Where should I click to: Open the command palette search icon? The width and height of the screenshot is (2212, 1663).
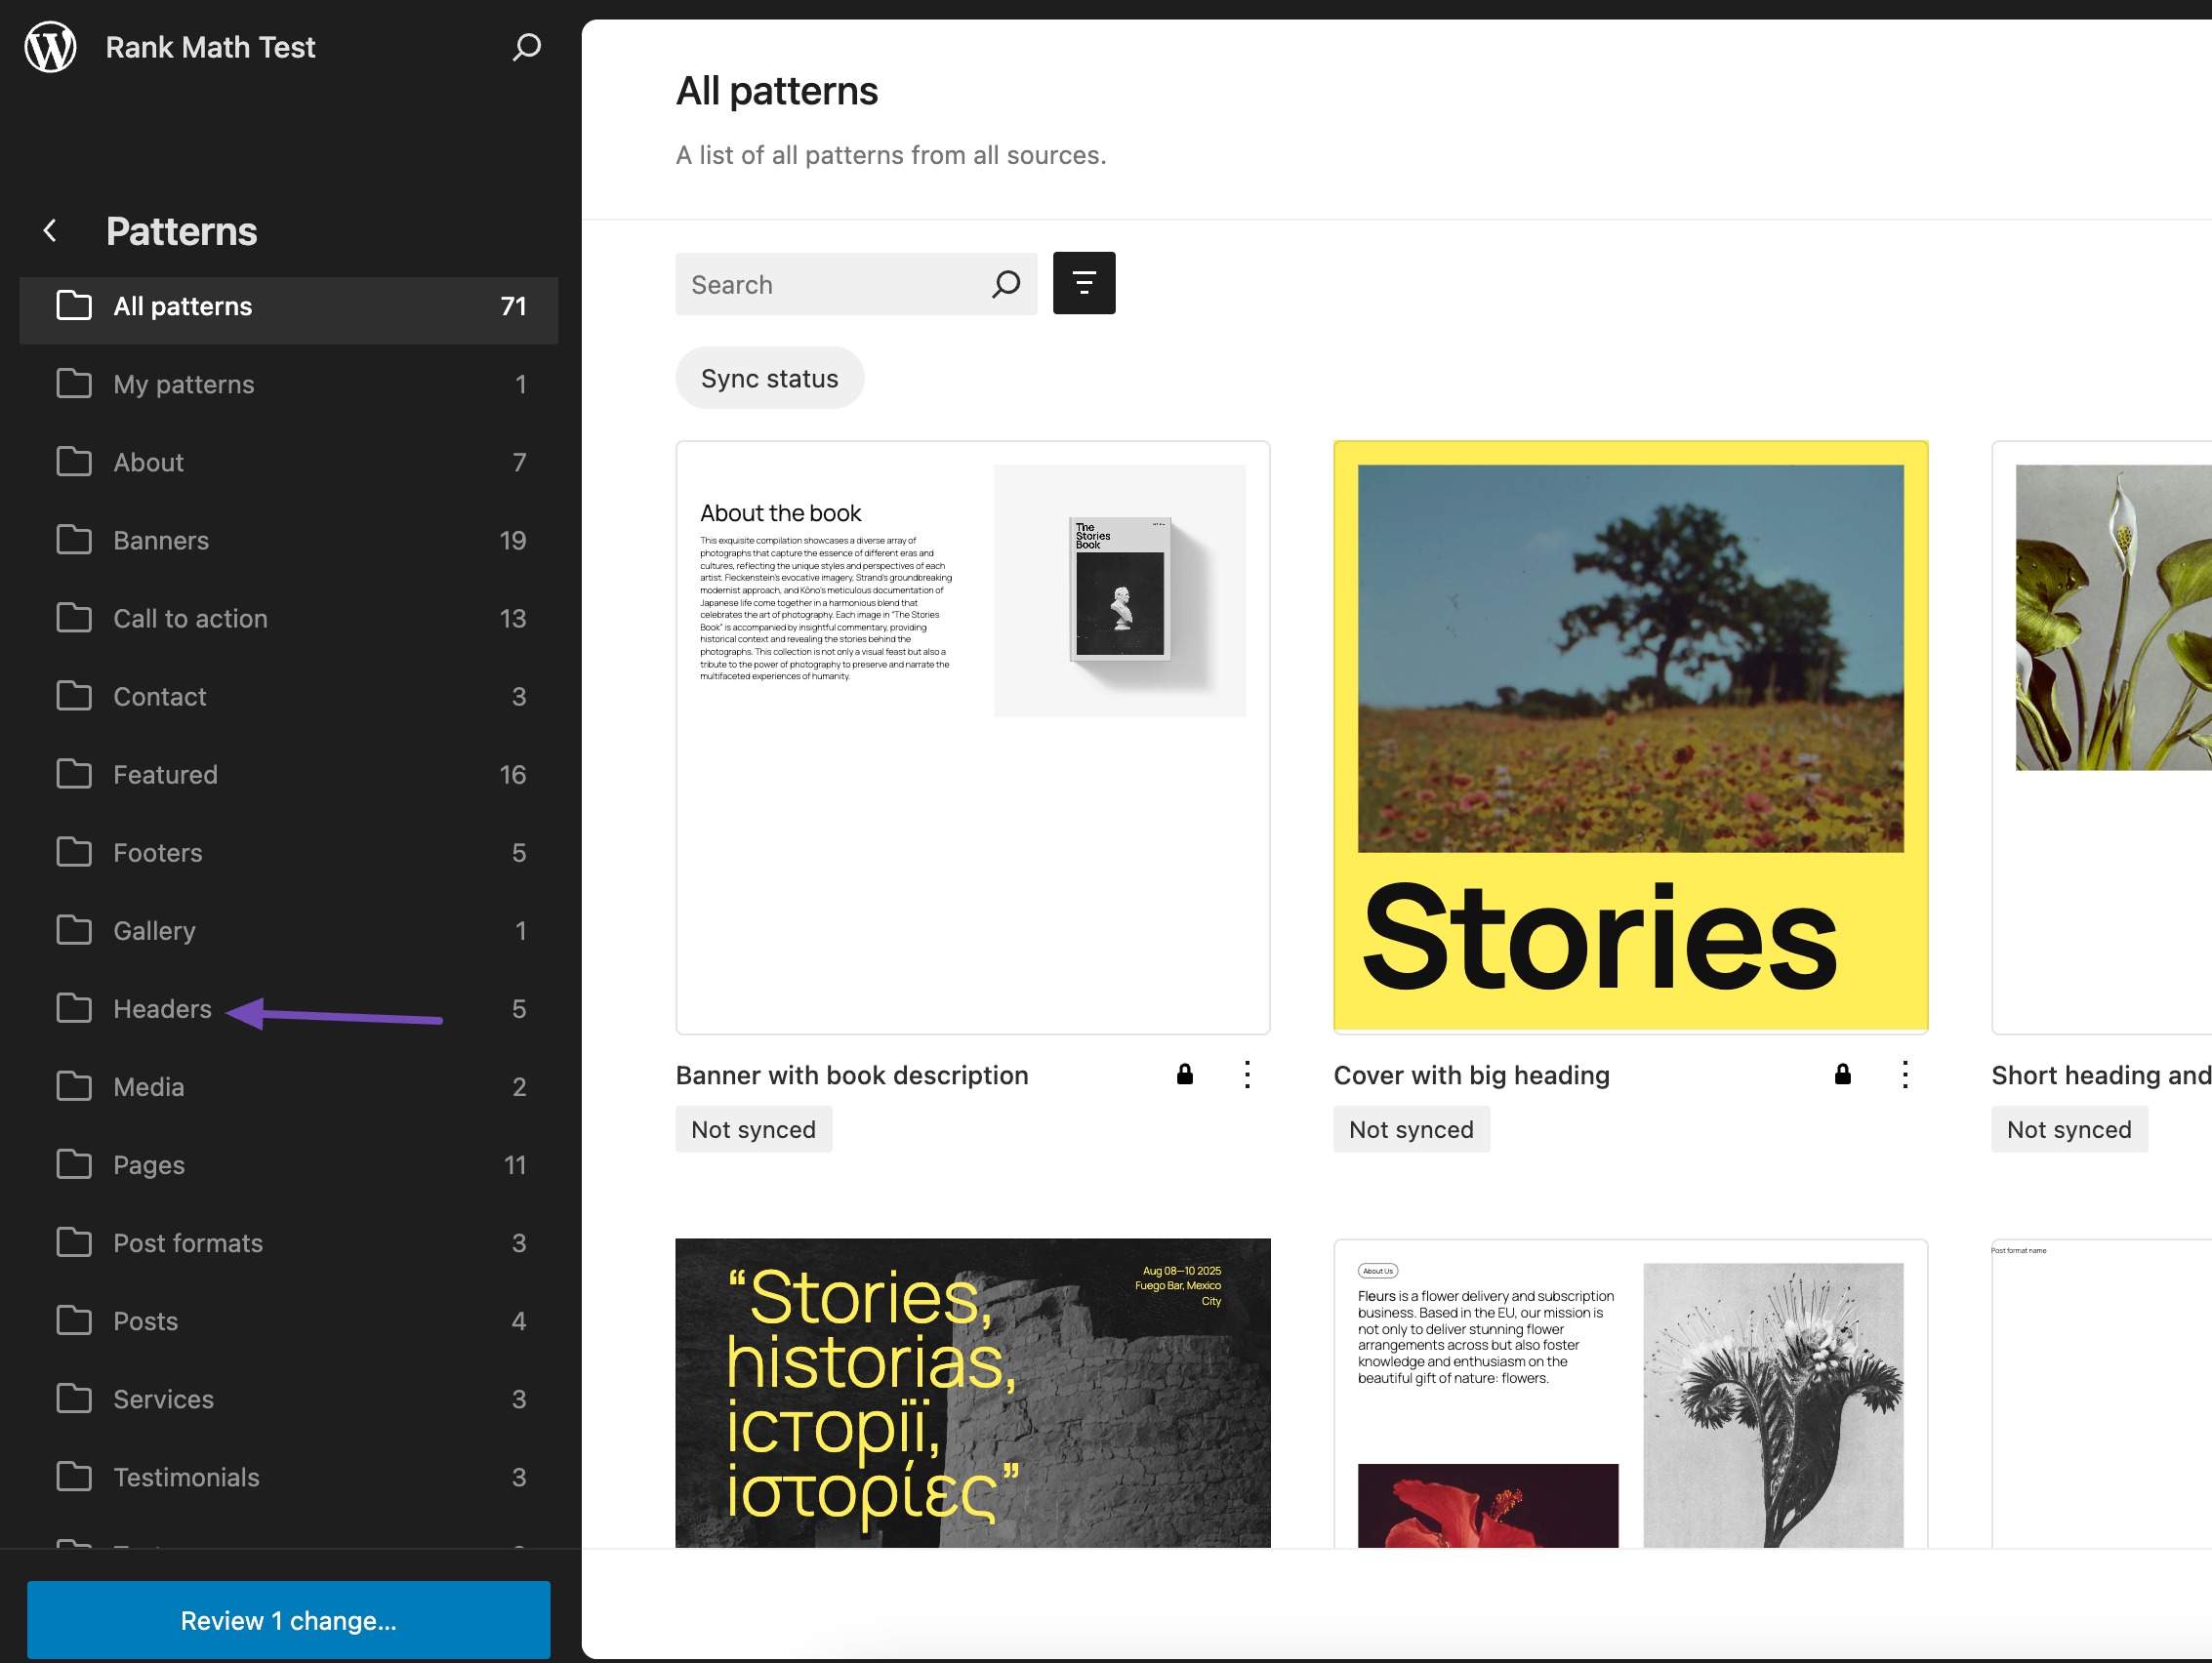click(x=526, y=47)
